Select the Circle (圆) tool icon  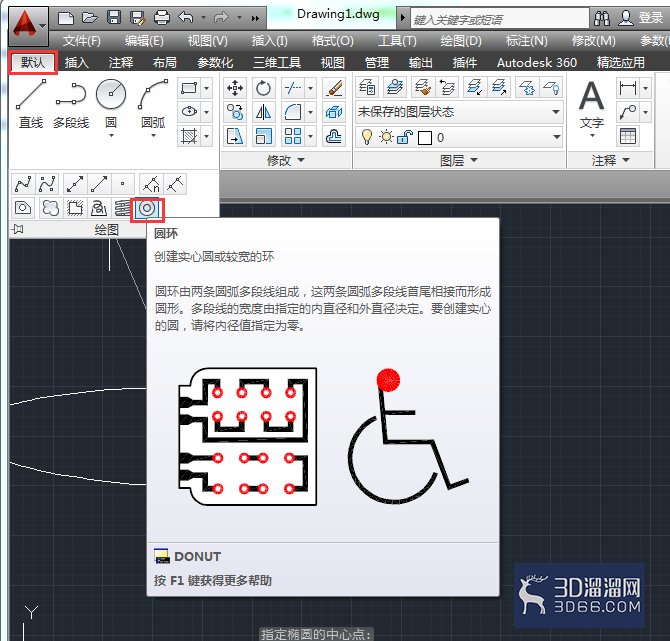(111, 94)
